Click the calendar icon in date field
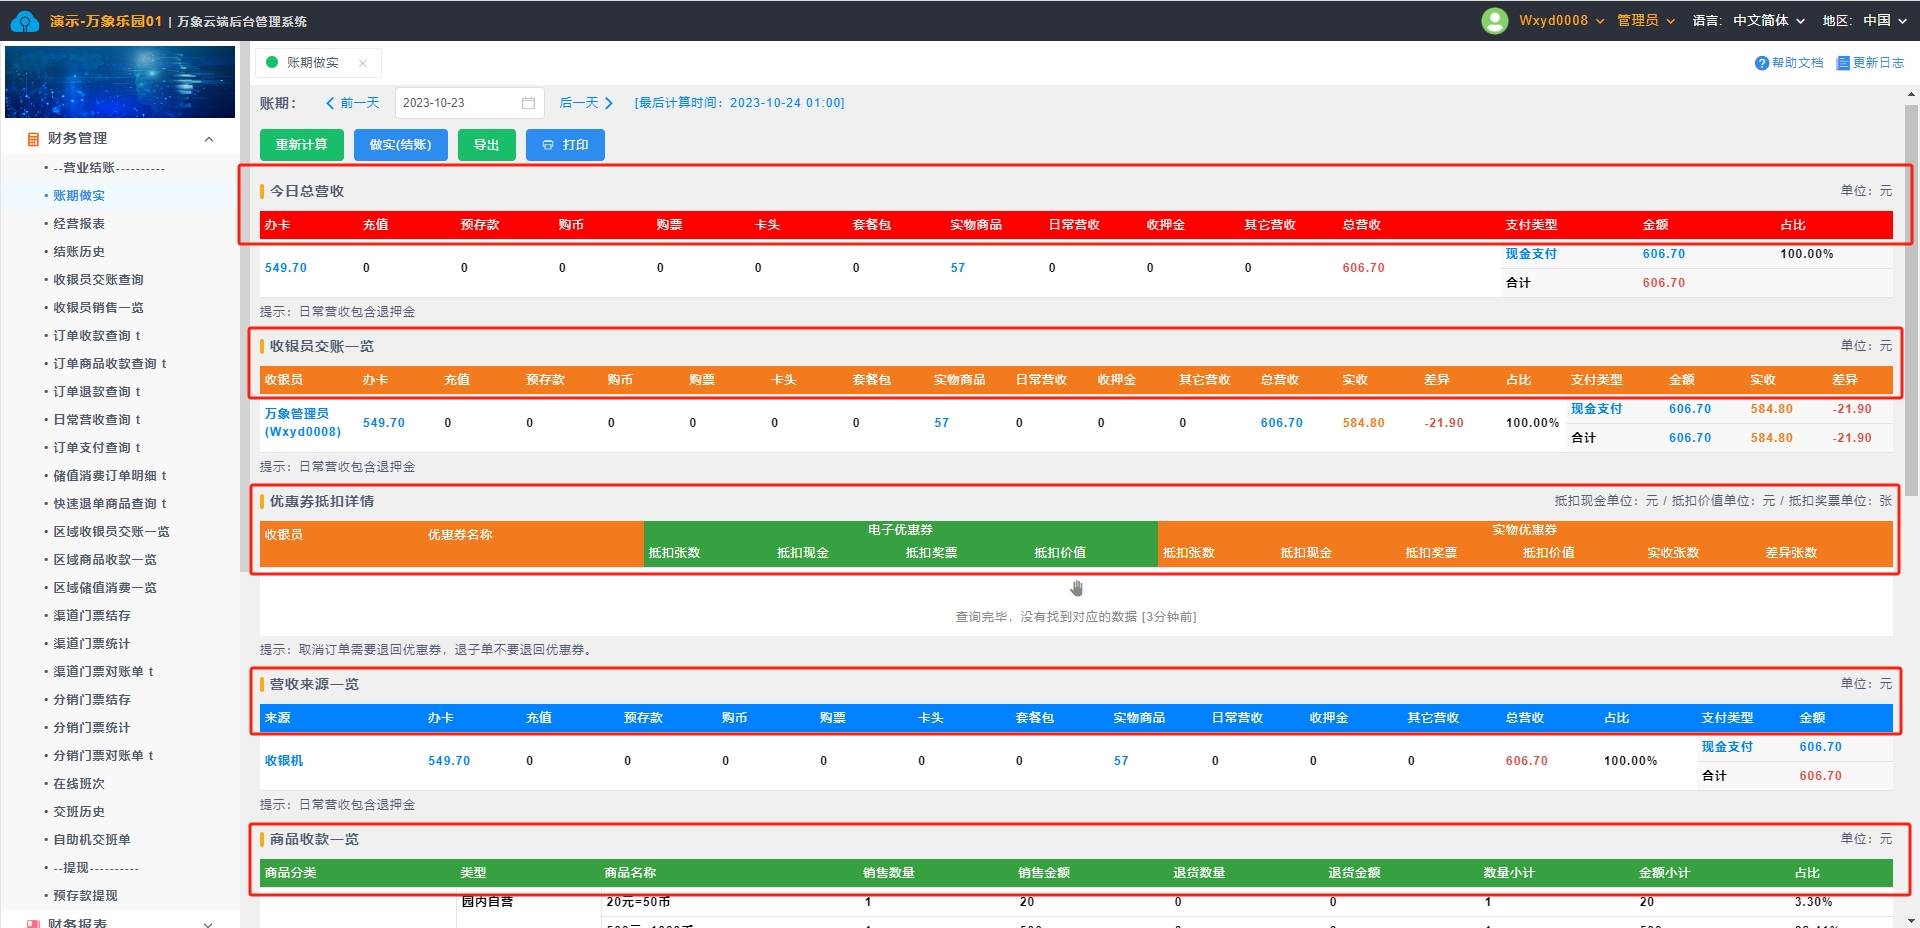 528,103
